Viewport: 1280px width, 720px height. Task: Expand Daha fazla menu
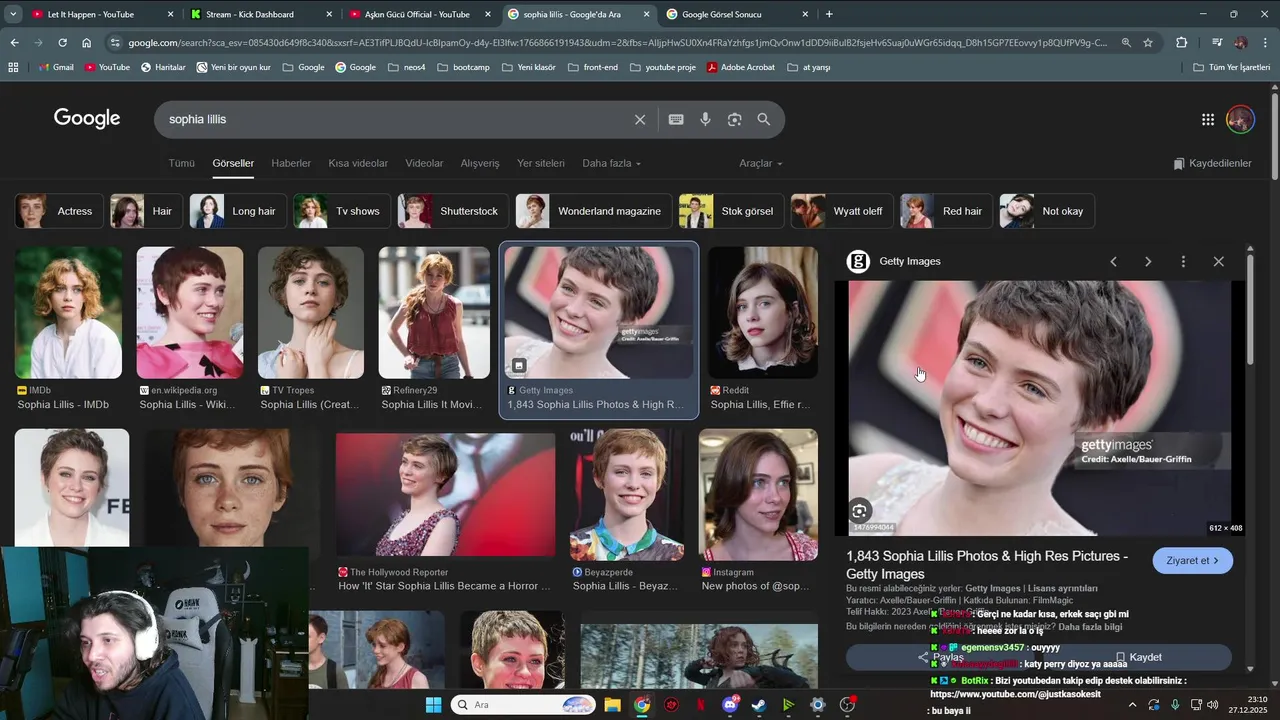pos(611,163)
